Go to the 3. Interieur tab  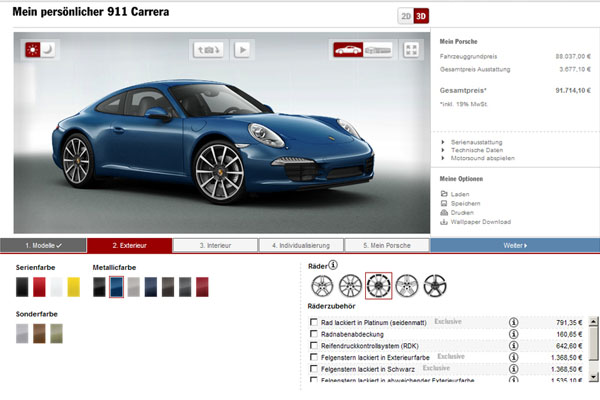point(215,245)
